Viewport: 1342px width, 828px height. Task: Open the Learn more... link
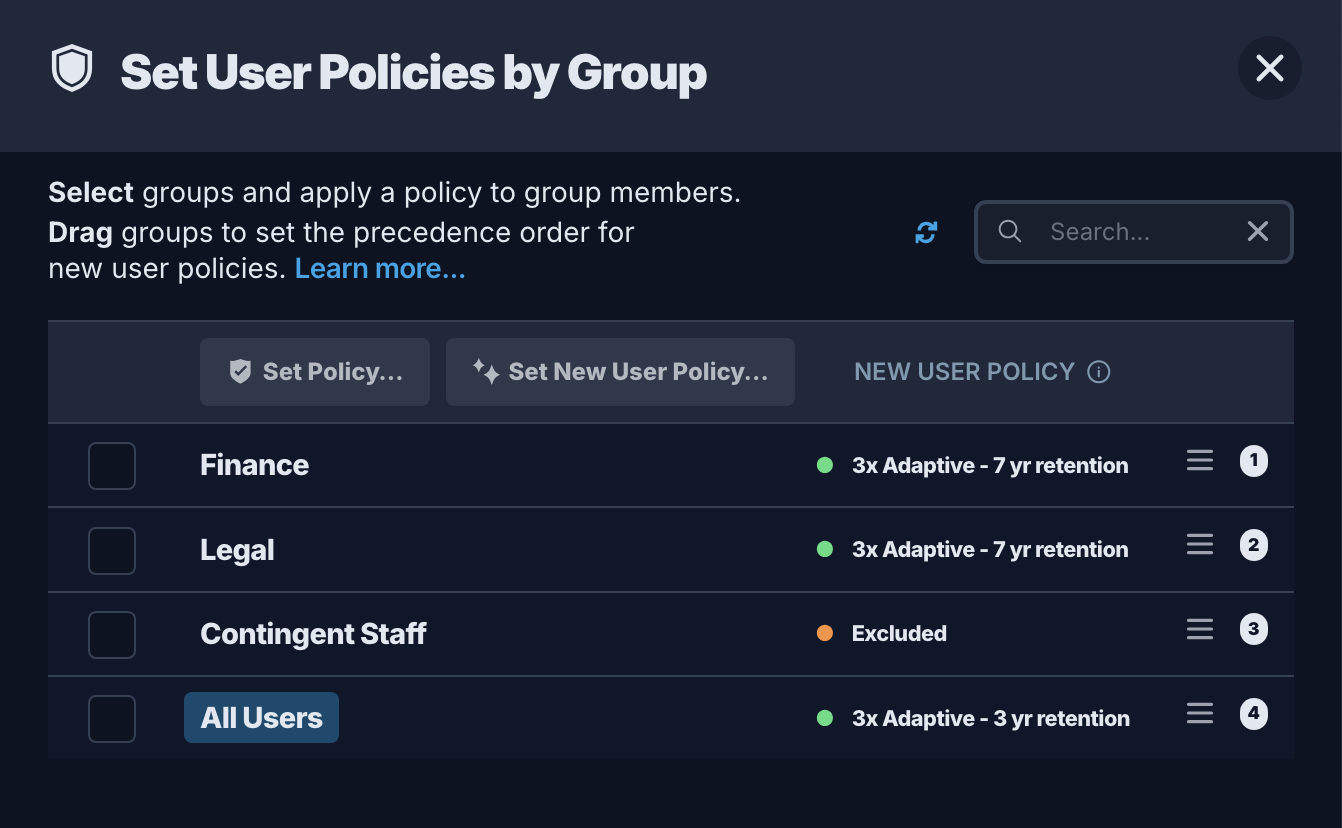click(380, 269)
